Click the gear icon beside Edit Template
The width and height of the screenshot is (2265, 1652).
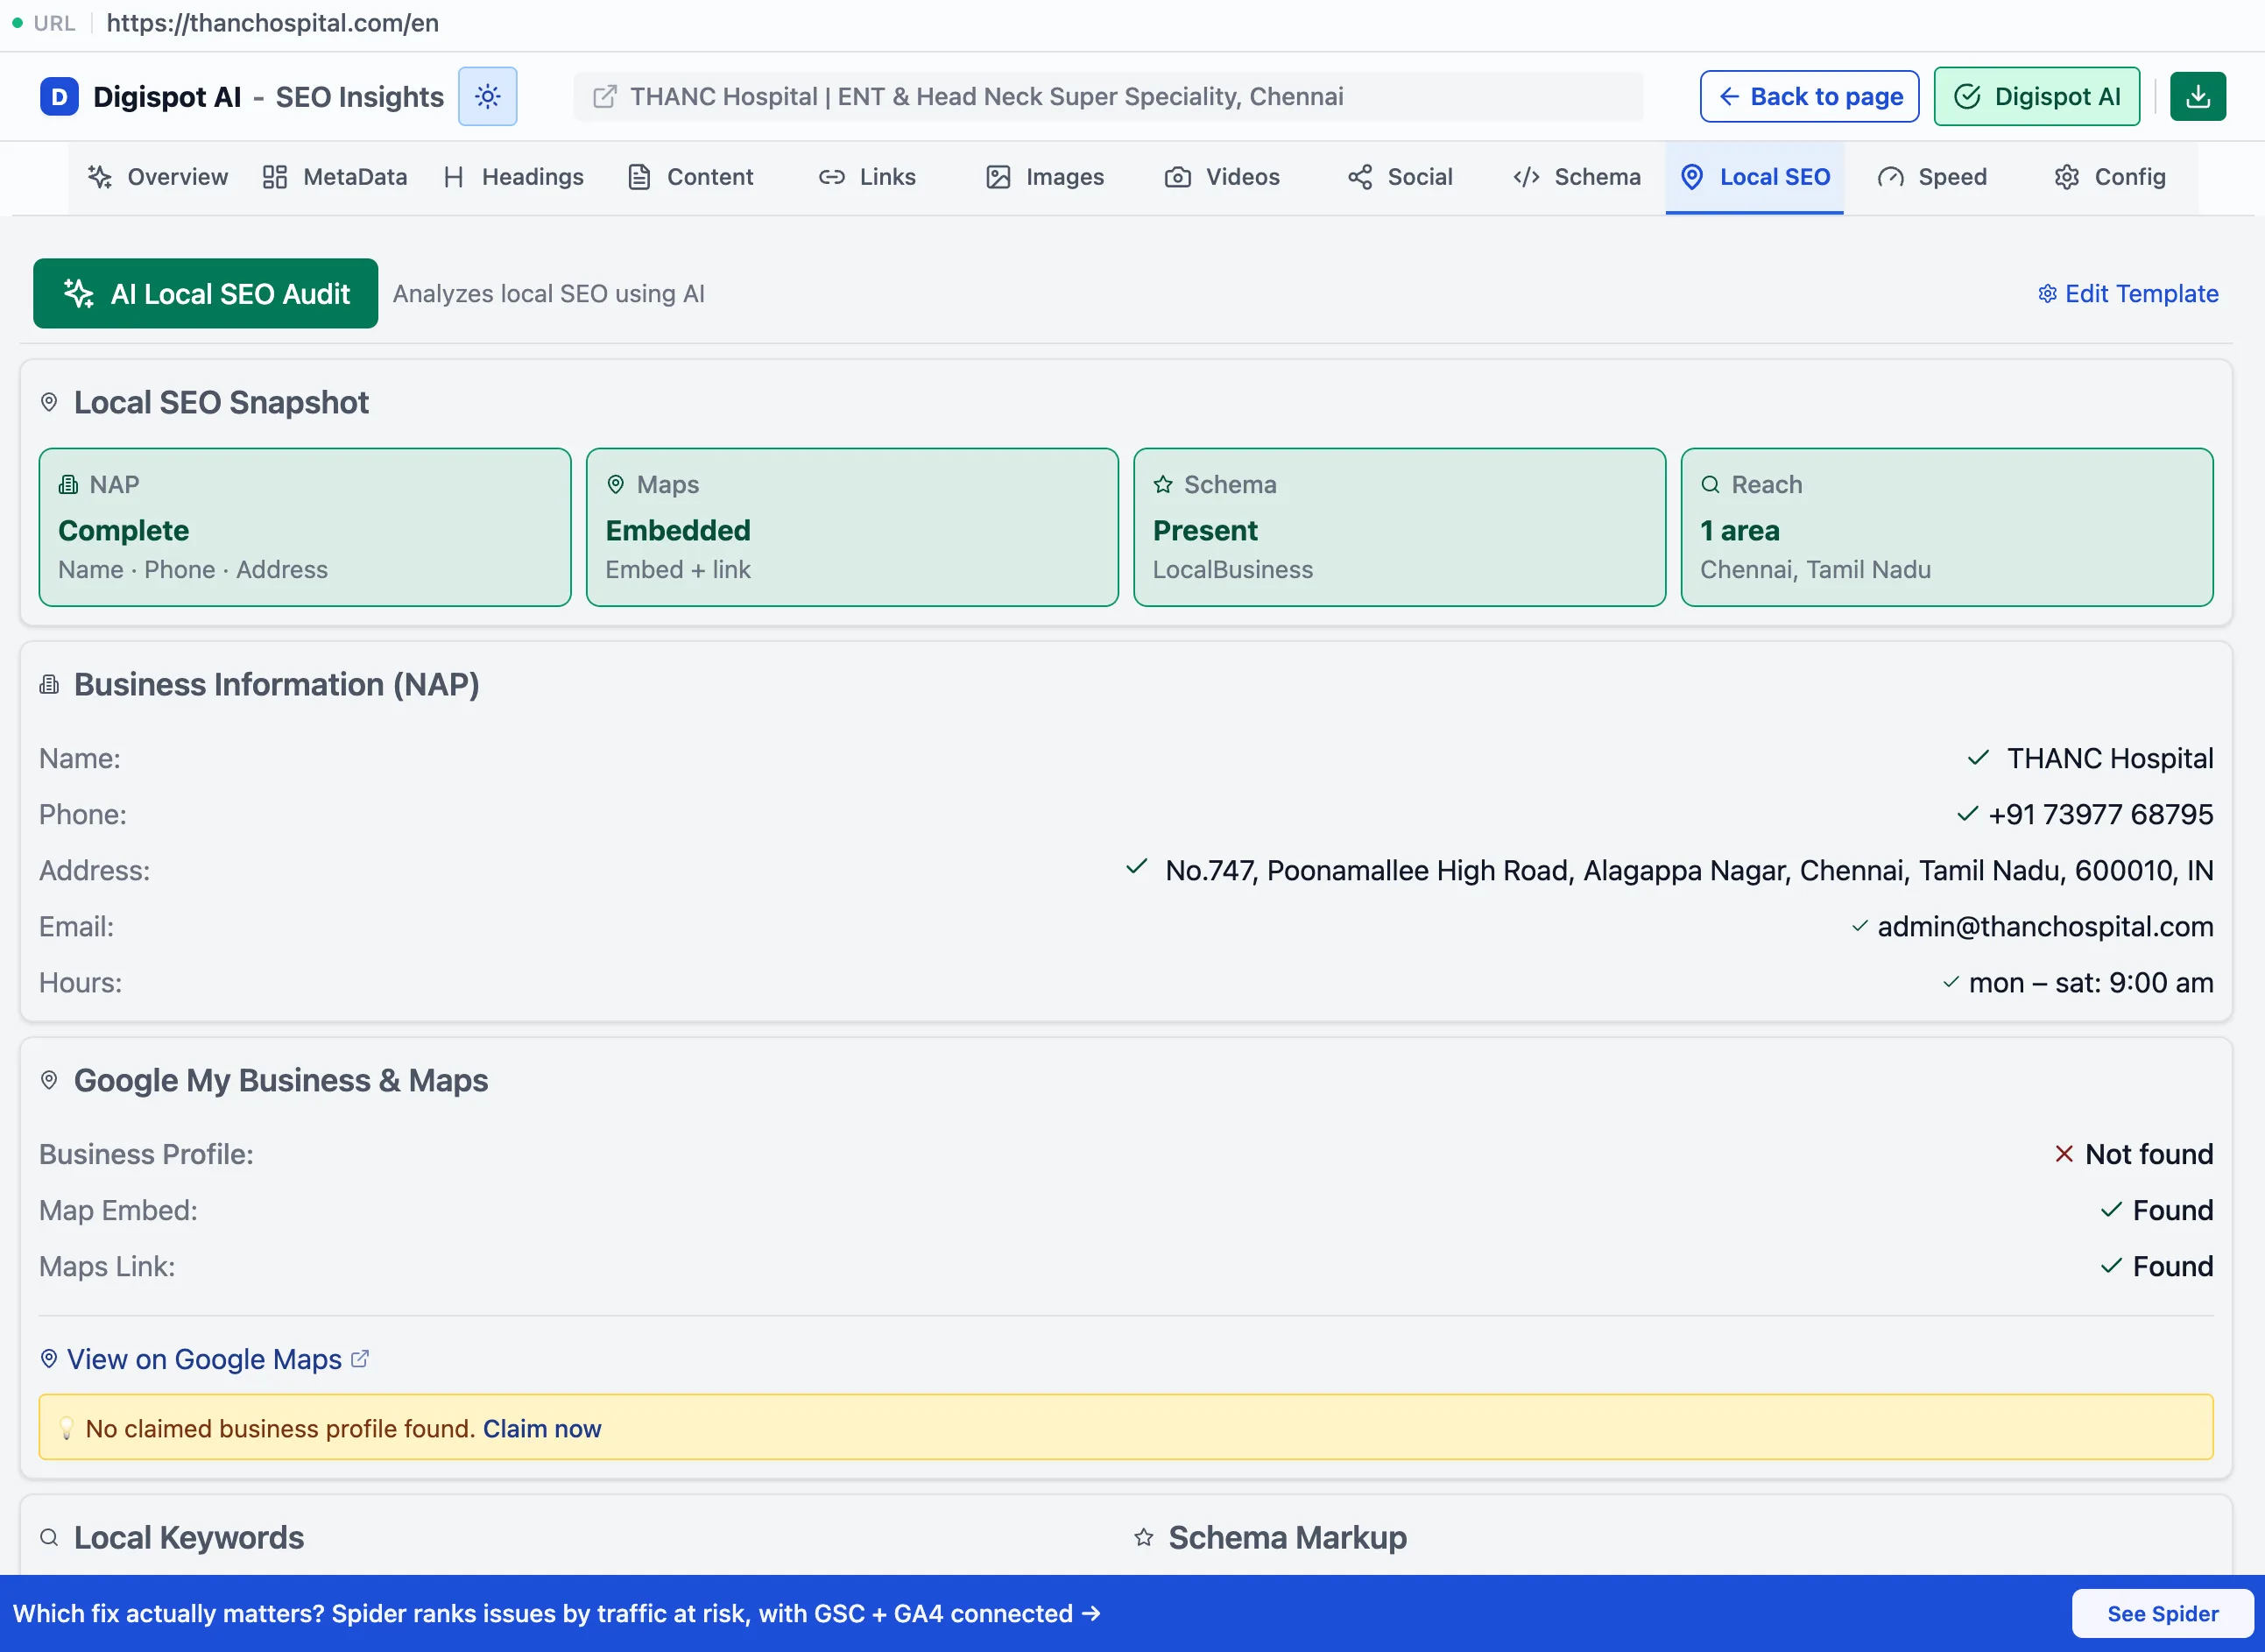[x=2048, y=294]
